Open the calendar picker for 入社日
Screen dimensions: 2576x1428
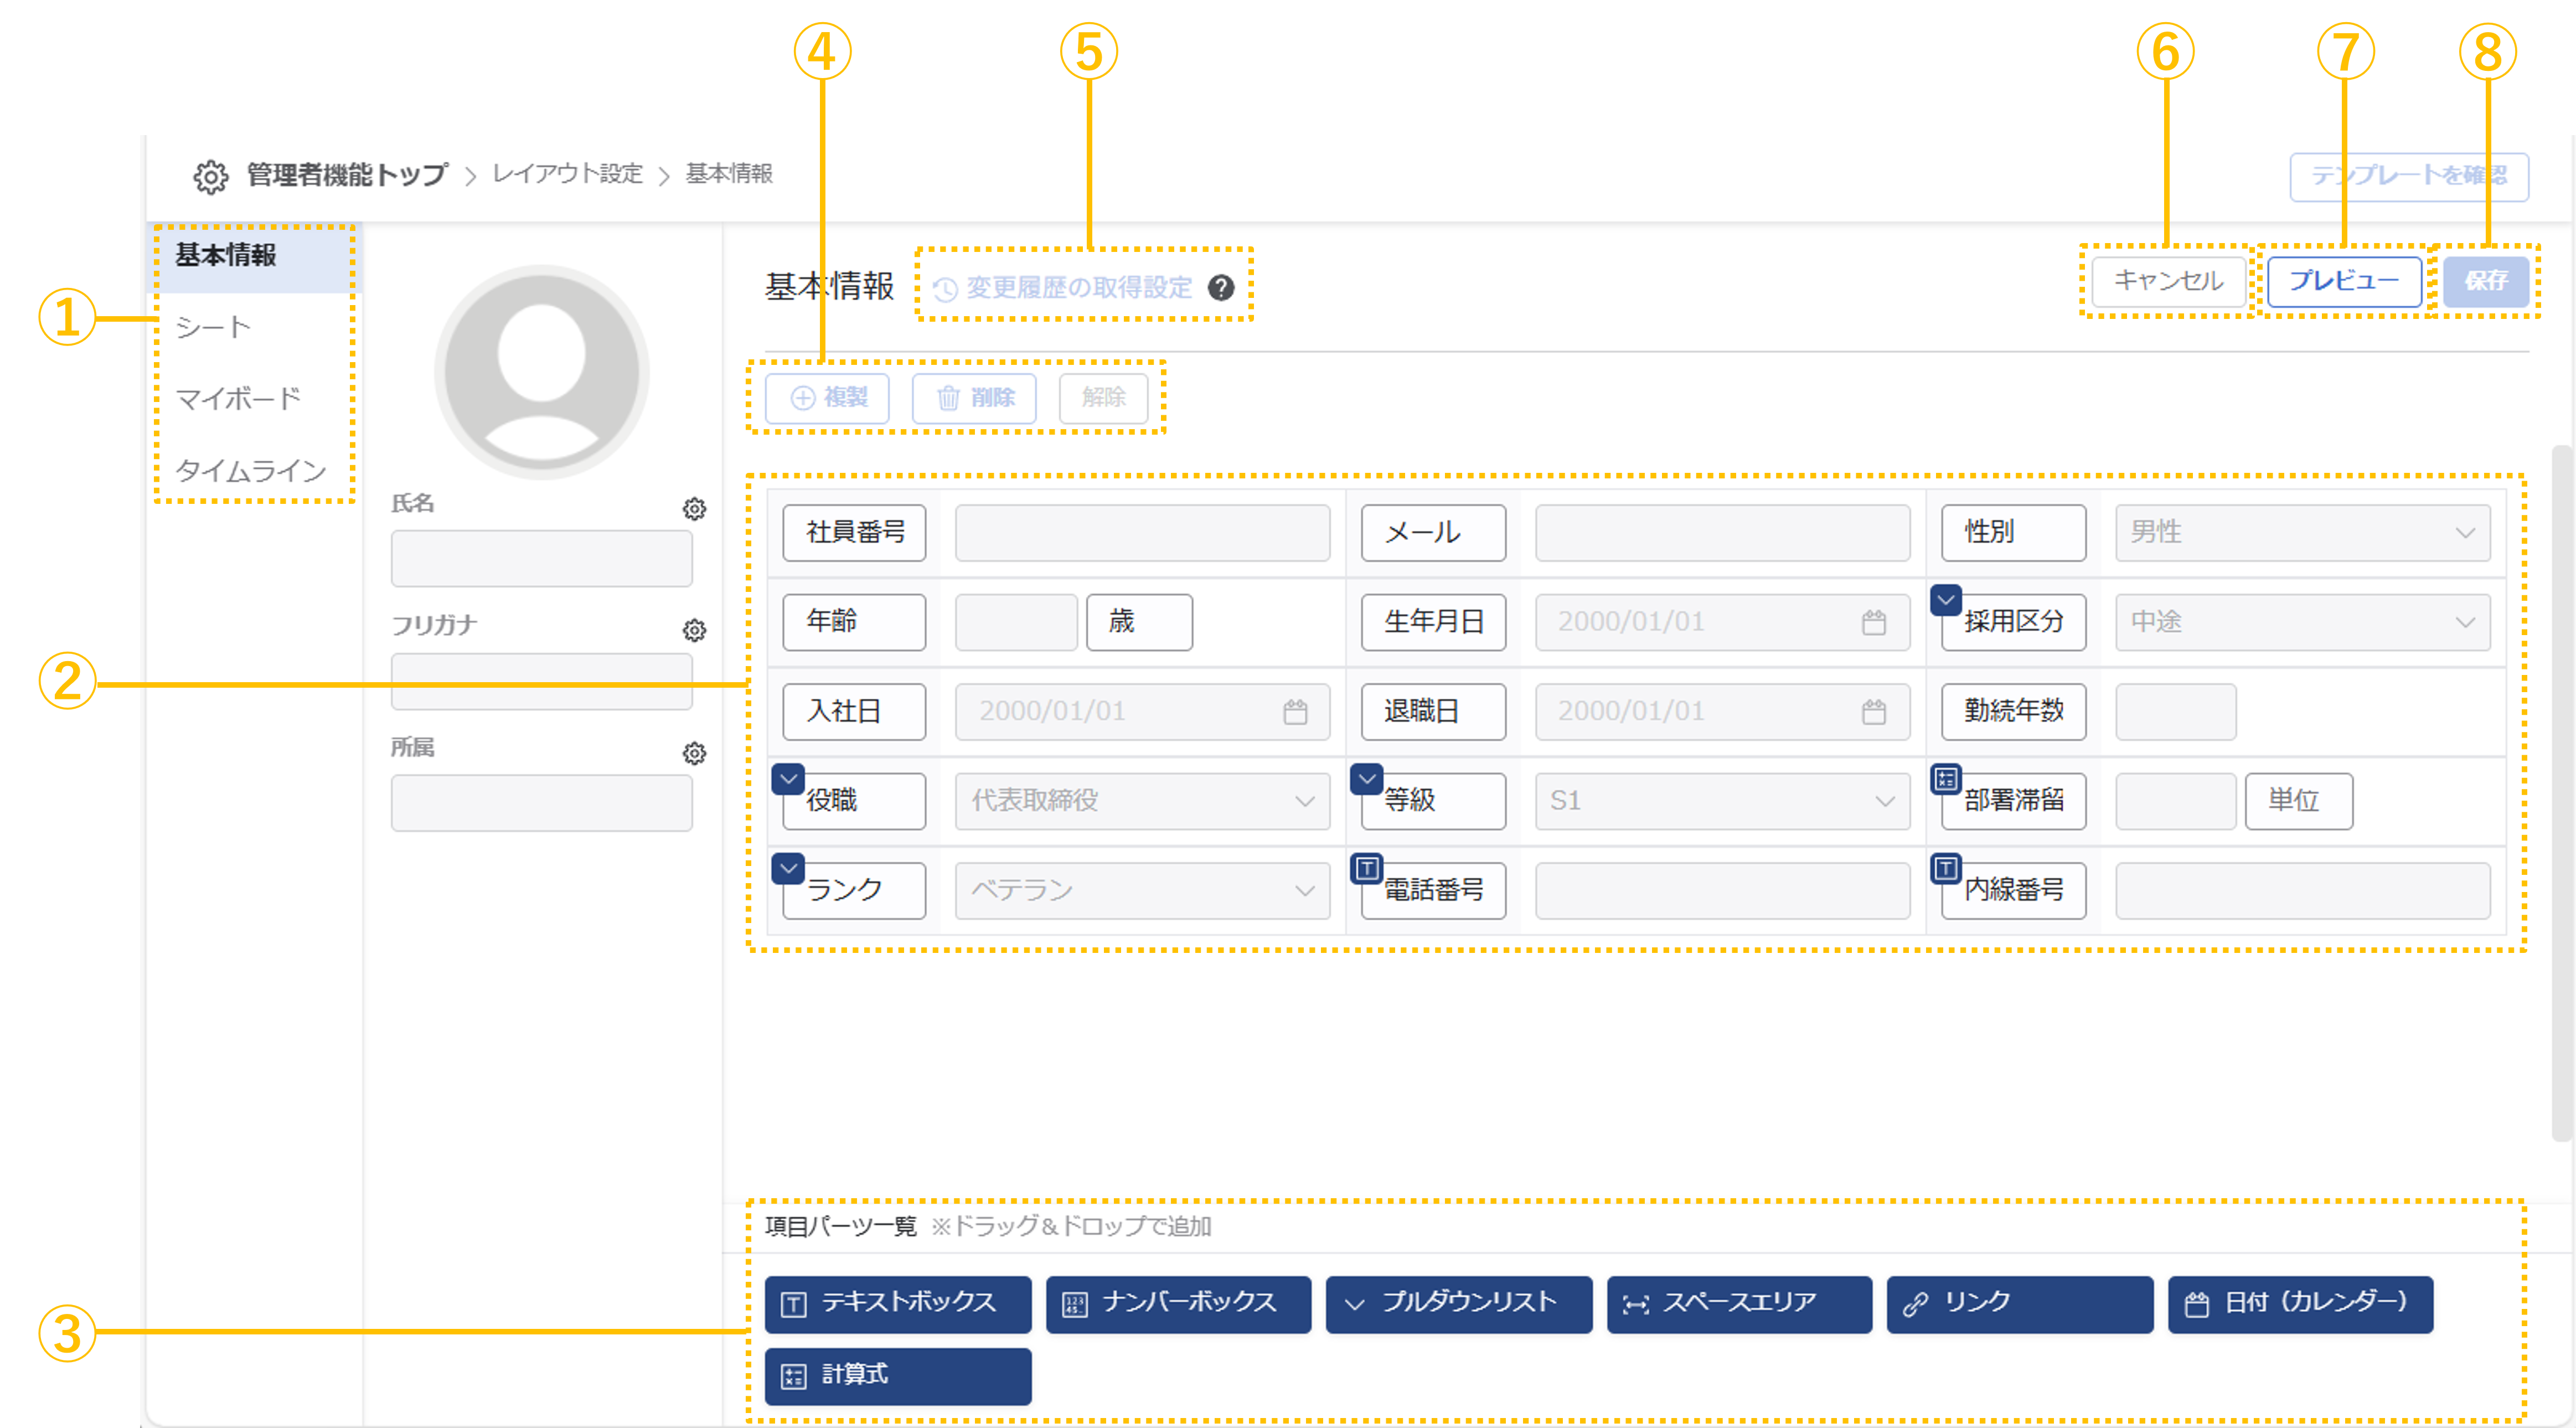1296,711
